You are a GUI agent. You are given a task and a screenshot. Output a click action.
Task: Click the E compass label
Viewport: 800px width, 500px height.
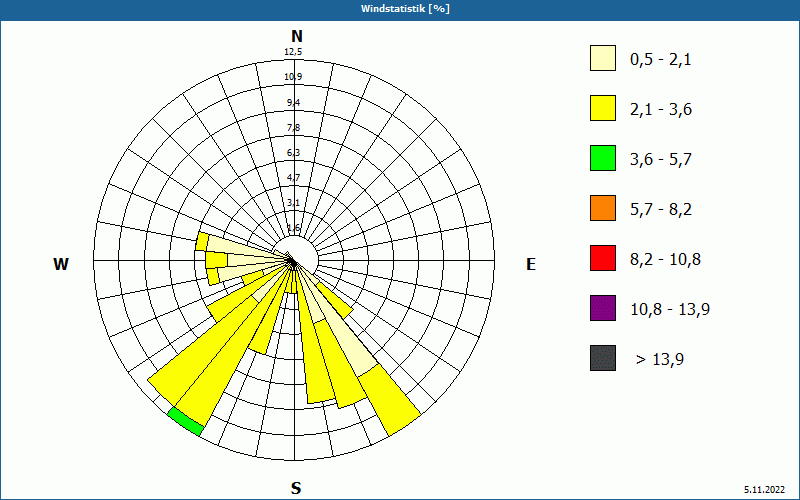(531, 264)
